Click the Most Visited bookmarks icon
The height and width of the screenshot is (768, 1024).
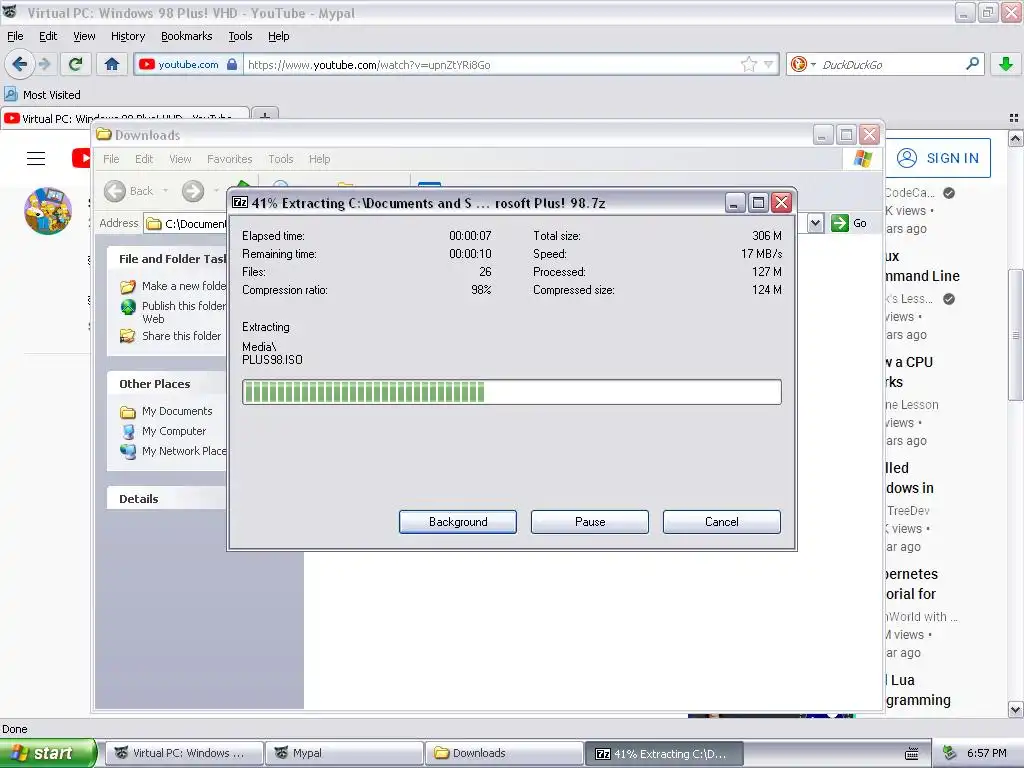pos(10,95)
